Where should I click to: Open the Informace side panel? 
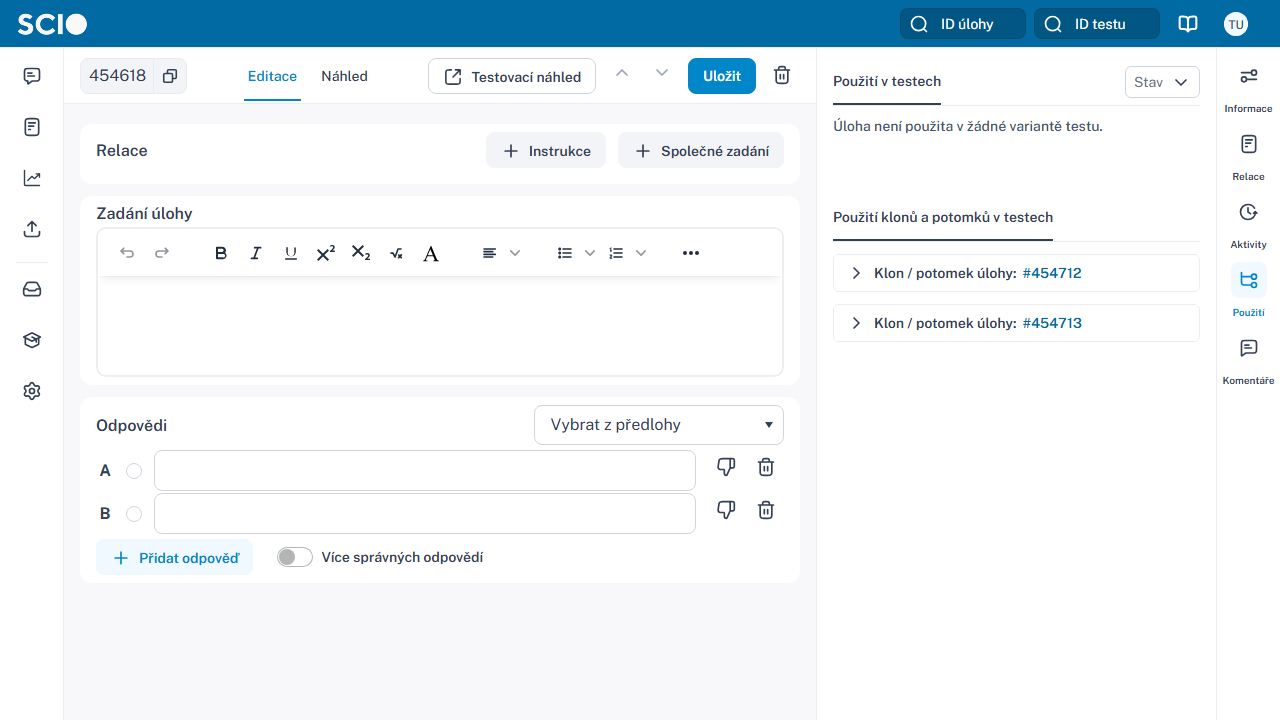click(x=1248, y=89)
